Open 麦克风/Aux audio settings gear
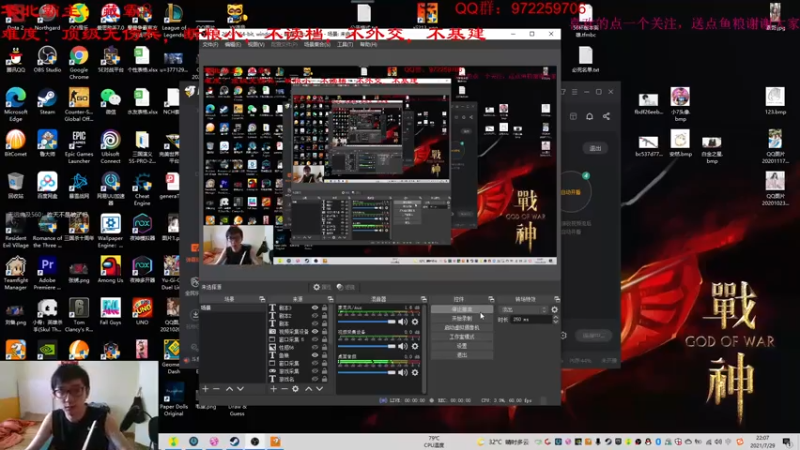The image size is (800, 450). (415, 321)
